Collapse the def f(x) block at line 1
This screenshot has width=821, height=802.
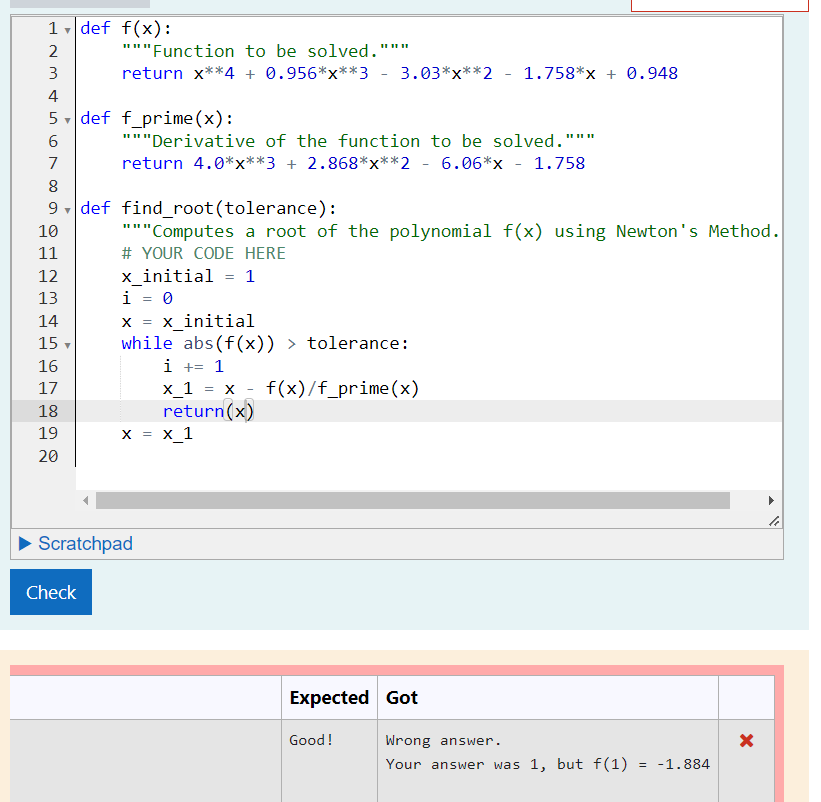click(68, 30)
